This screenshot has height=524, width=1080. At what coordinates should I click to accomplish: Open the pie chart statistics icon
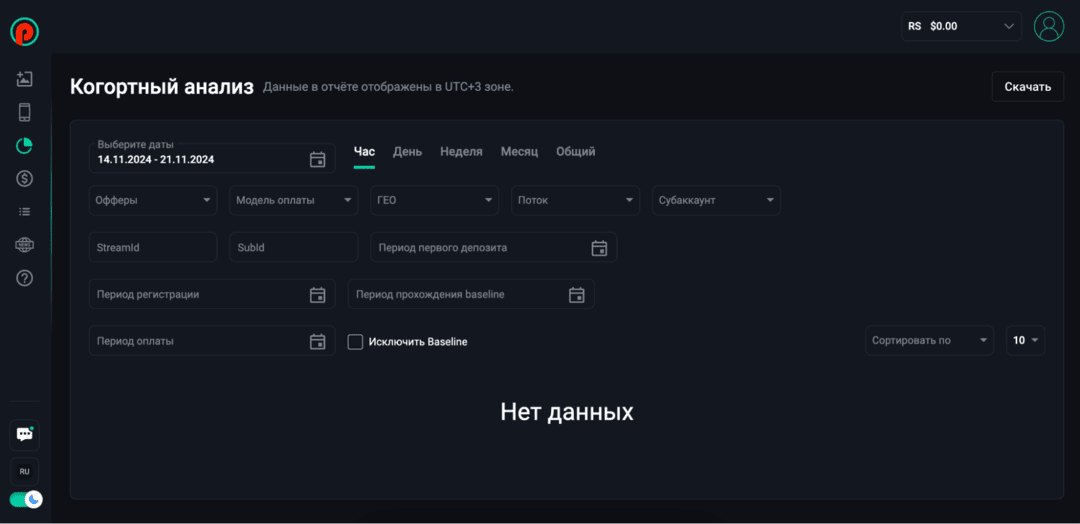[25, 146]
